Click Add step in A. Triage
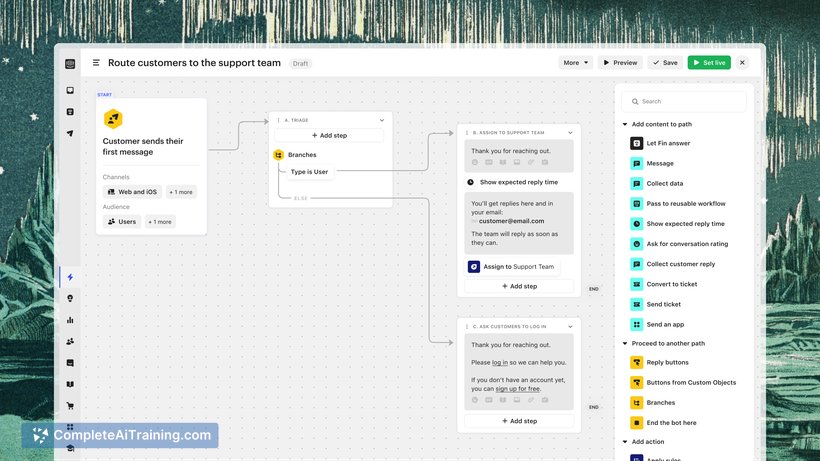Viewport: 820px width, 461px height. 329,135
